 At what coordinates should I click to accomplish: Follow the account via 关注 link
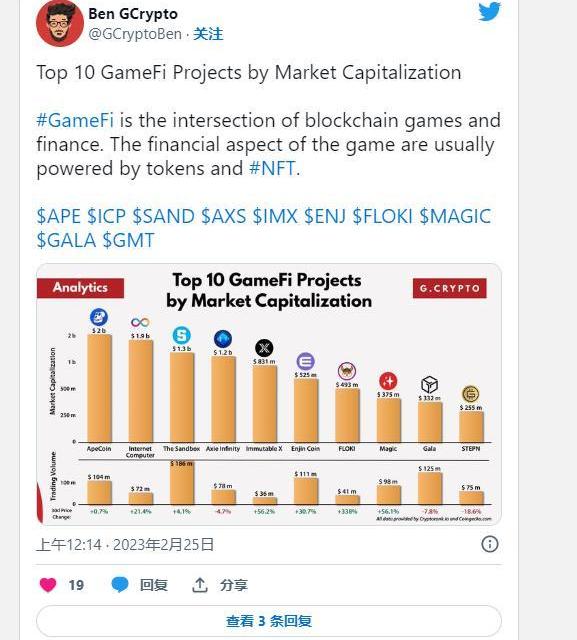(208, 34)
